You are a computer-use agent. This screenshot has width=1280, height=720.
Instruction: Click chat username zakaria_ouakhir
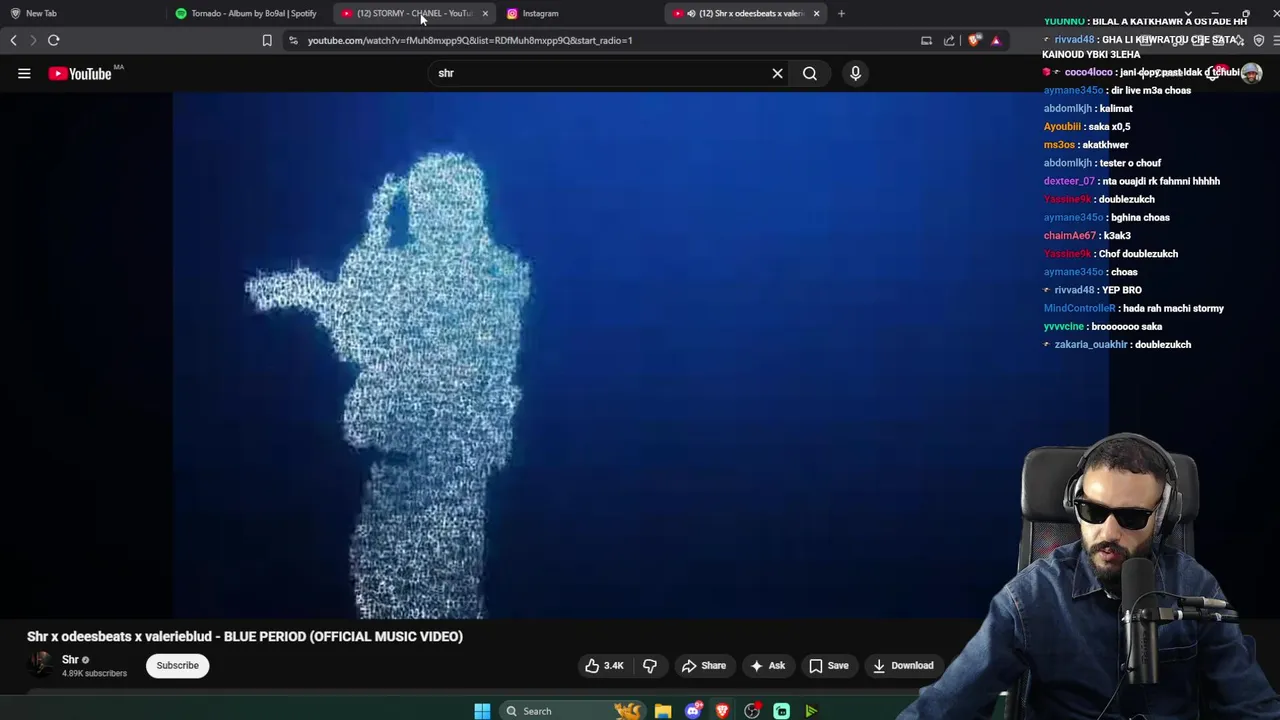coord(1090,344)
